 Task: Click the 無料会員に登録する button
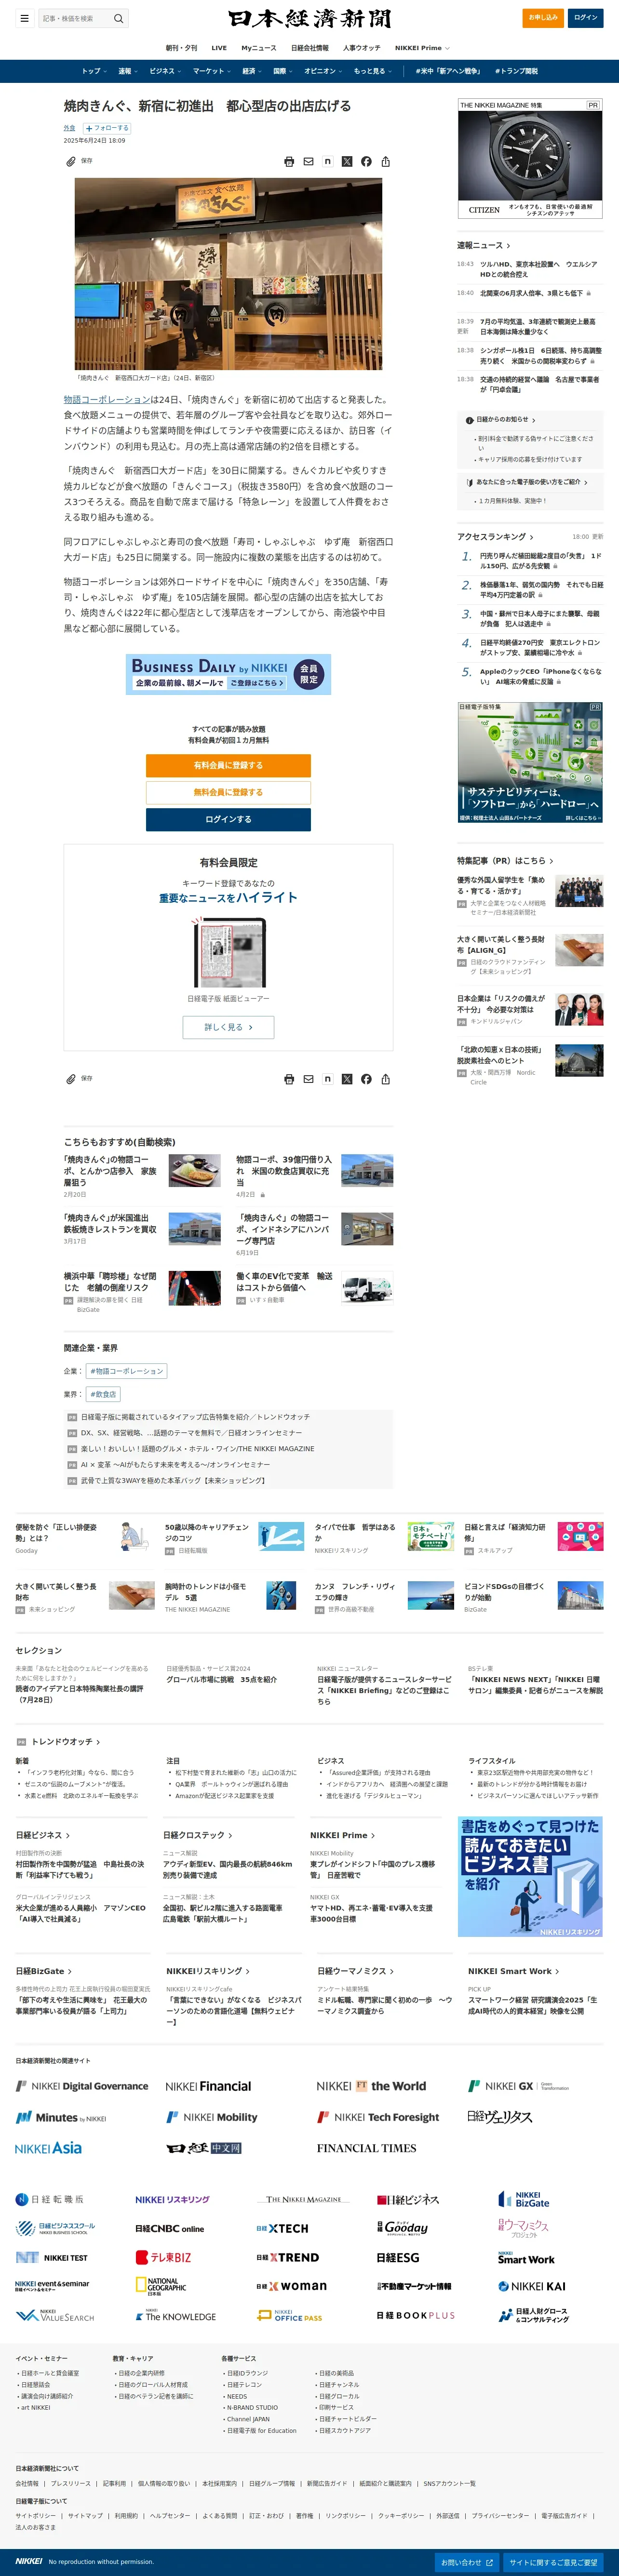pos(228,792)
